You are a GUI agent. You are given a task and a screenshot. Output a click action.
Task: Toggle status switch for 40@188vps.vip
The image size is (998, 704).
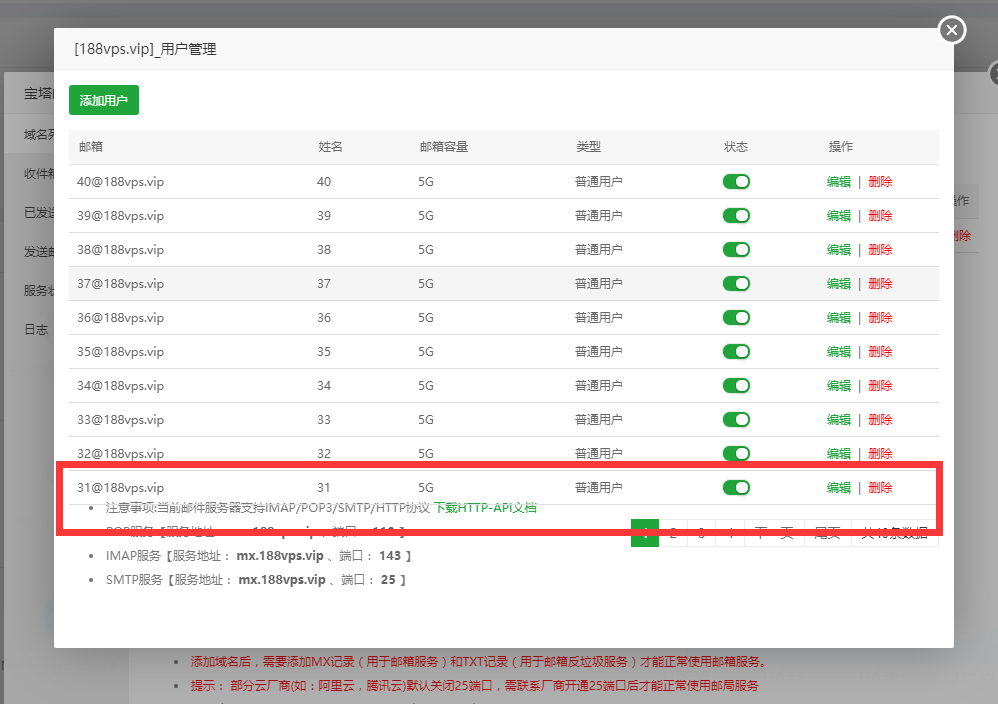[x=736, y=181]
